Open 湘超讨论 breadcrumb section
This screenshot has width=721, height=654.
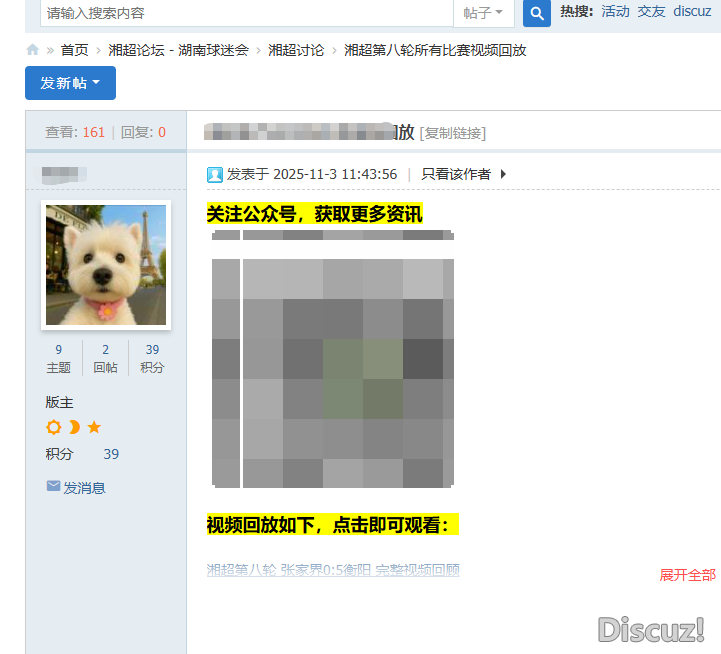coord(296,50)
